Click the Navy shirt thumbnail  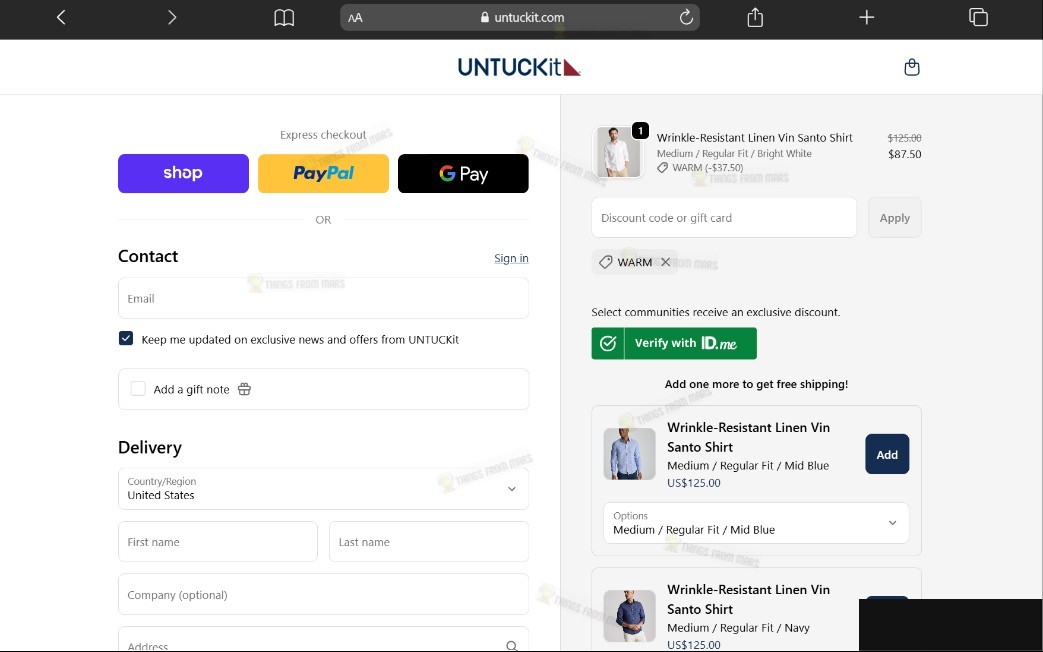point(629,615)
